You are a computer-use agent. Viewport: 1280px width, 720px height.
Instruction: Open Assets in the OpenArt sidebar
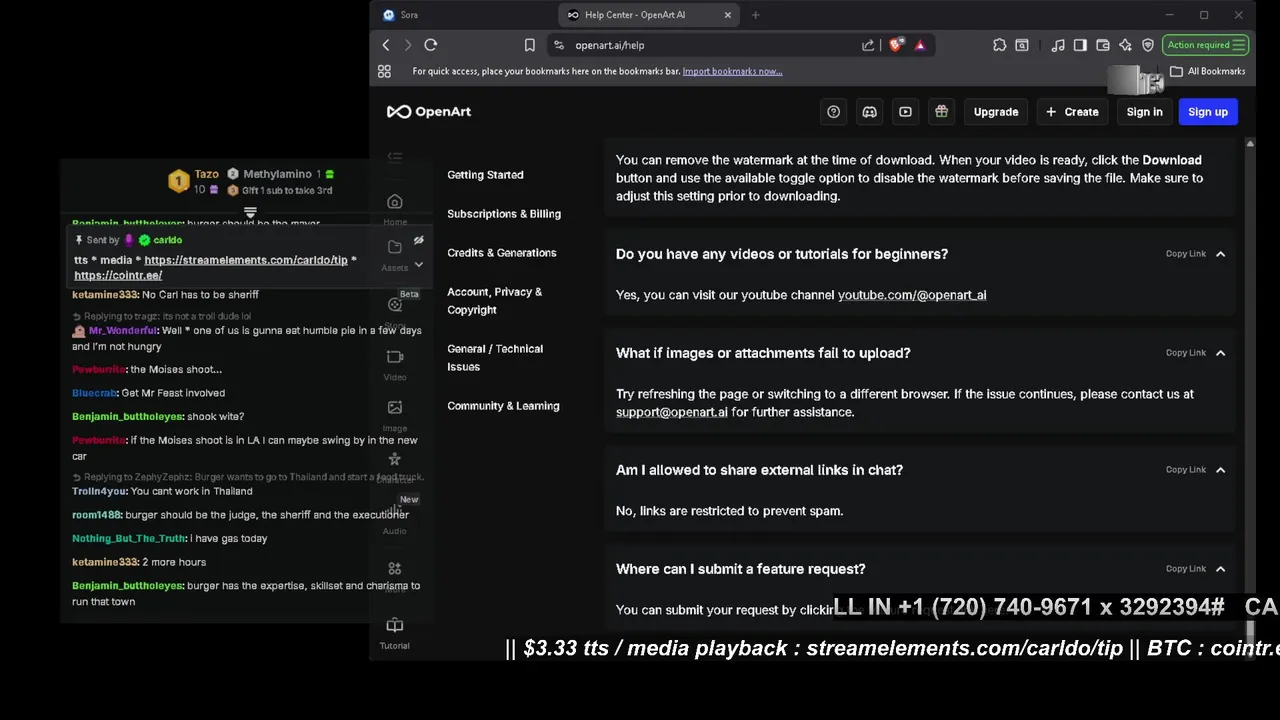395,256
